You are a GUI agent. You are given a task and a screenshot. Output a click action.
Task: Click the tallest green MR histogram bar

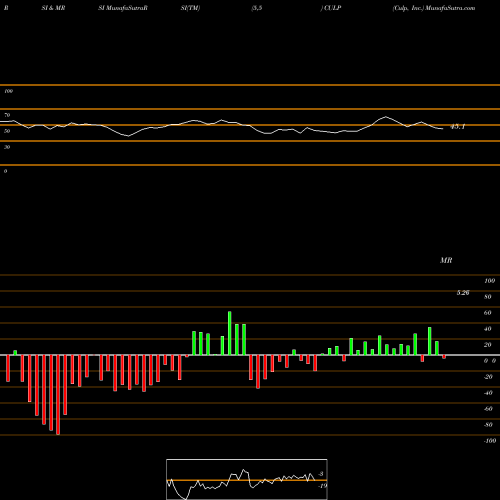coord(230,333)
